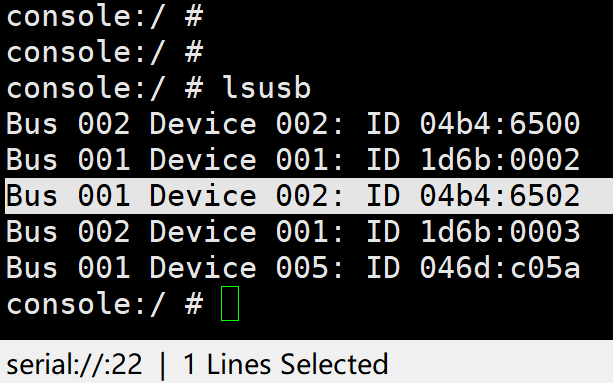
Task: Click 'Bus 002' on the first output line
Action: click(x=68, y=123)
